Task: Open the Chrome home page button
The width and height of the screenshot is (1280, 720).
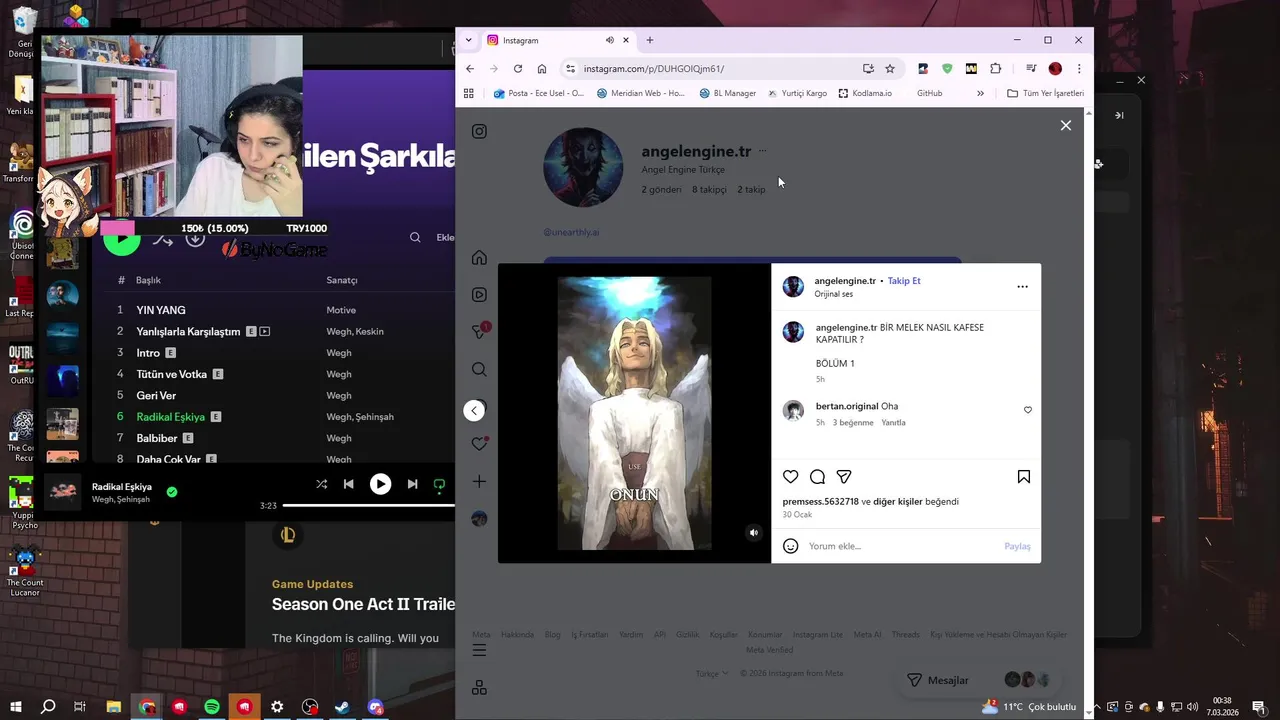Action: pyautogui.click(x=541, y=68)
